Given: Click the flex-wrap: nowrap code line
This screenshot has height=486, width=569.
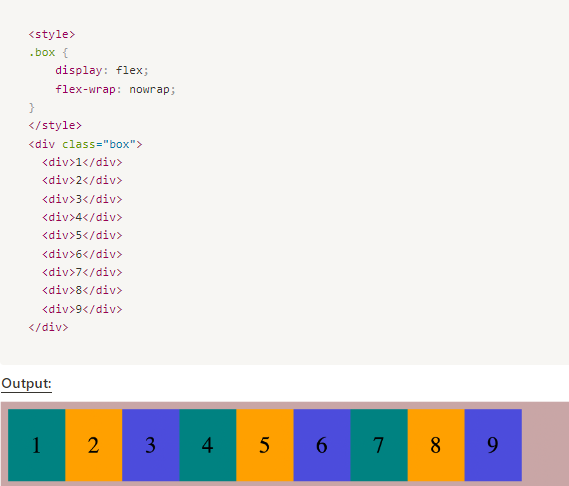Looking at the screenshot, I should click(115, 89).
